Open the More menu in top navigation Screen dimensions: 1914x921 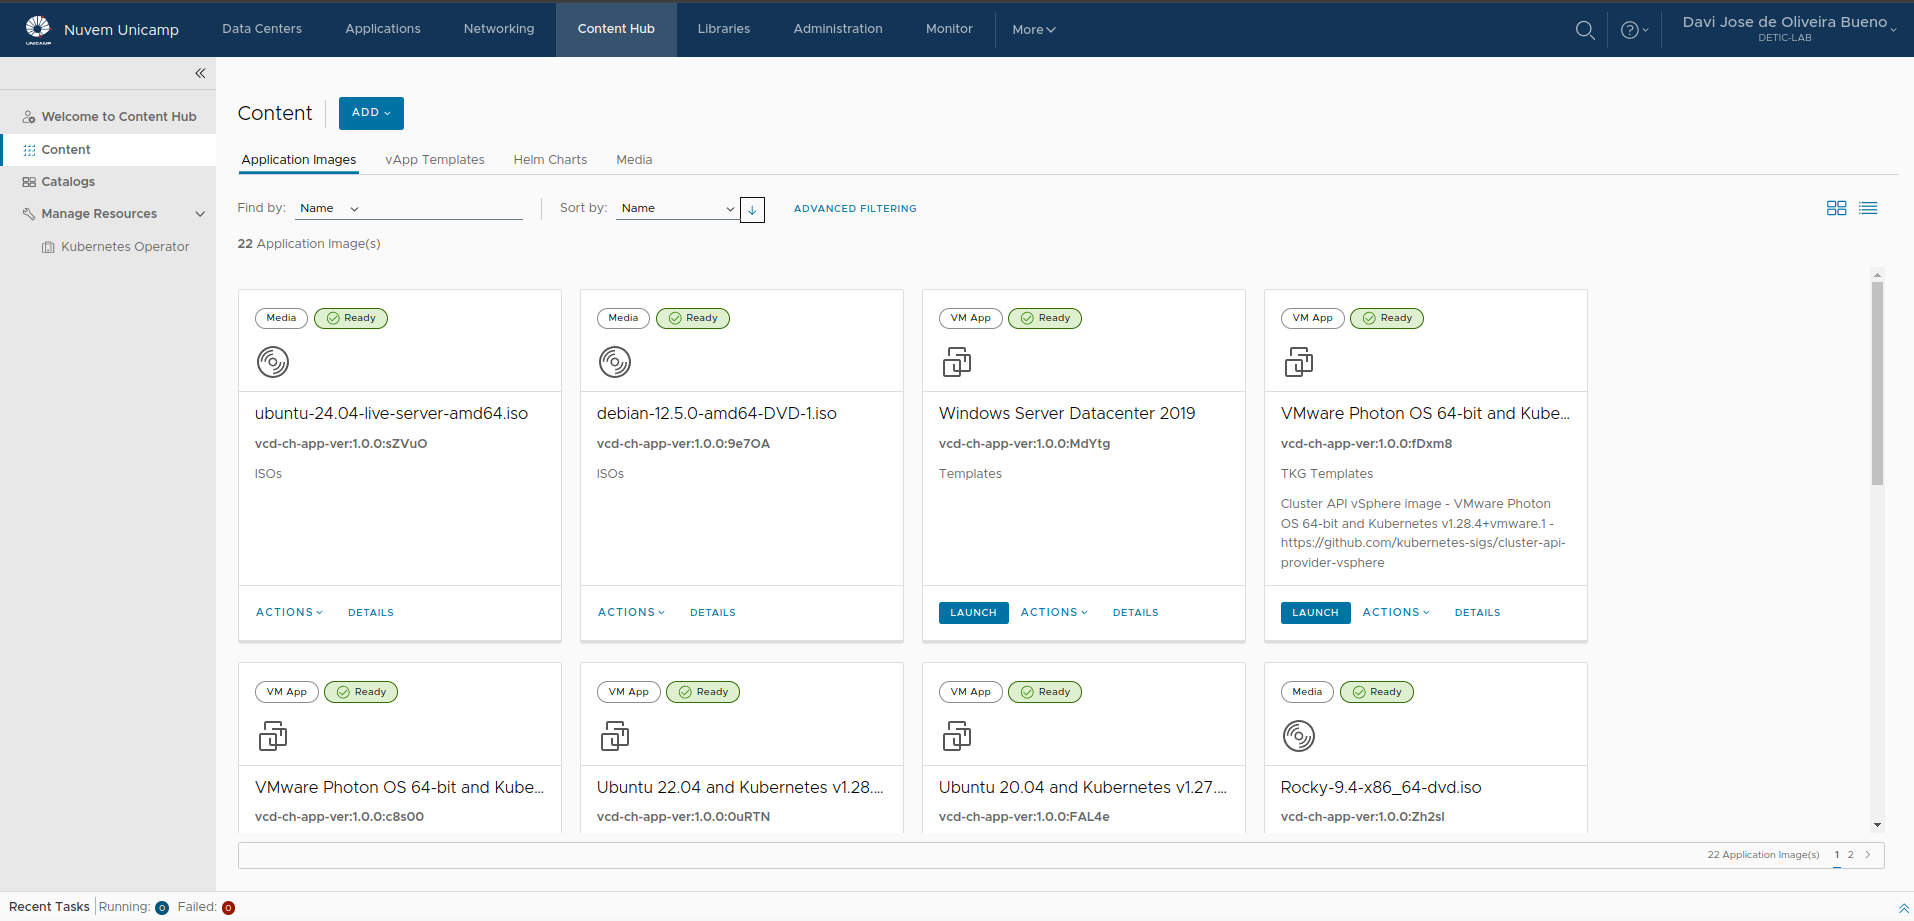tap(1033, 30)
